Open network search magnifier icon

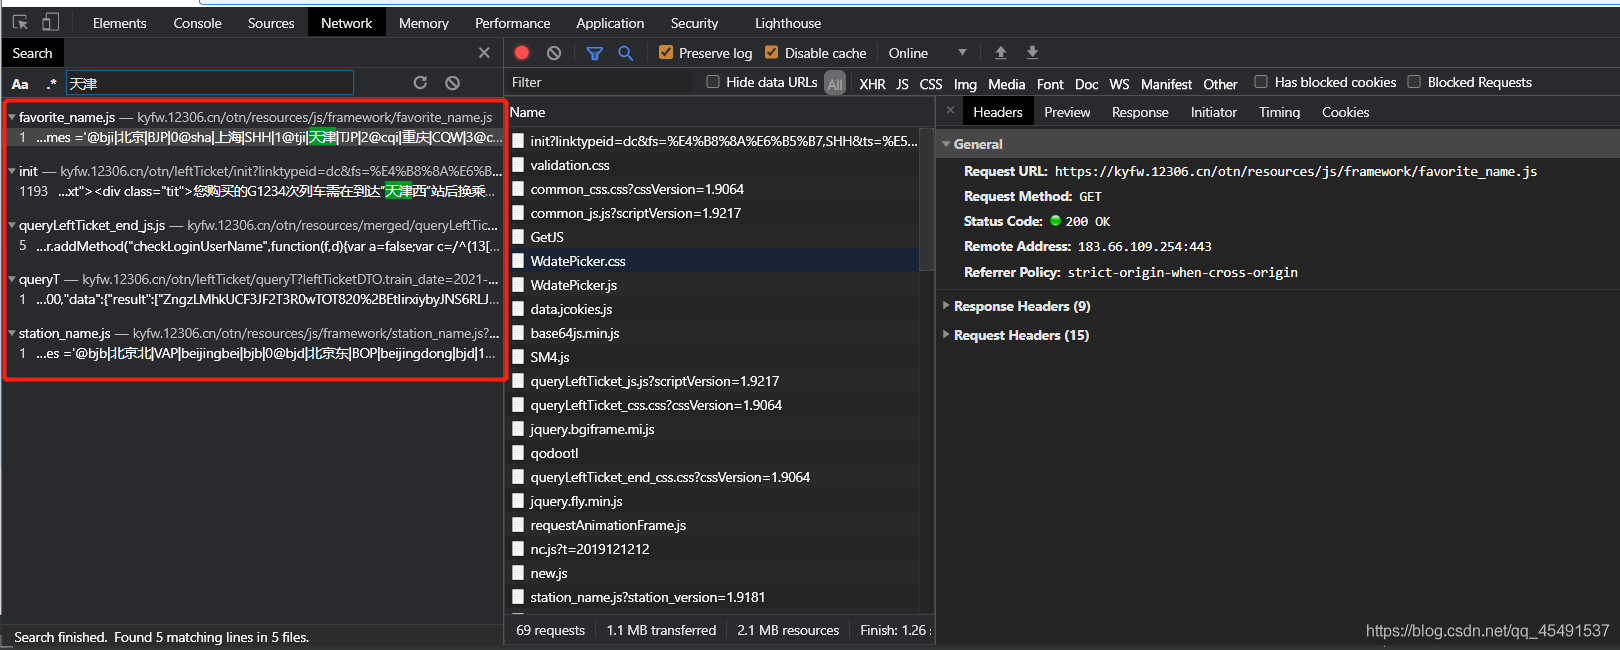(x=626, y=53)
